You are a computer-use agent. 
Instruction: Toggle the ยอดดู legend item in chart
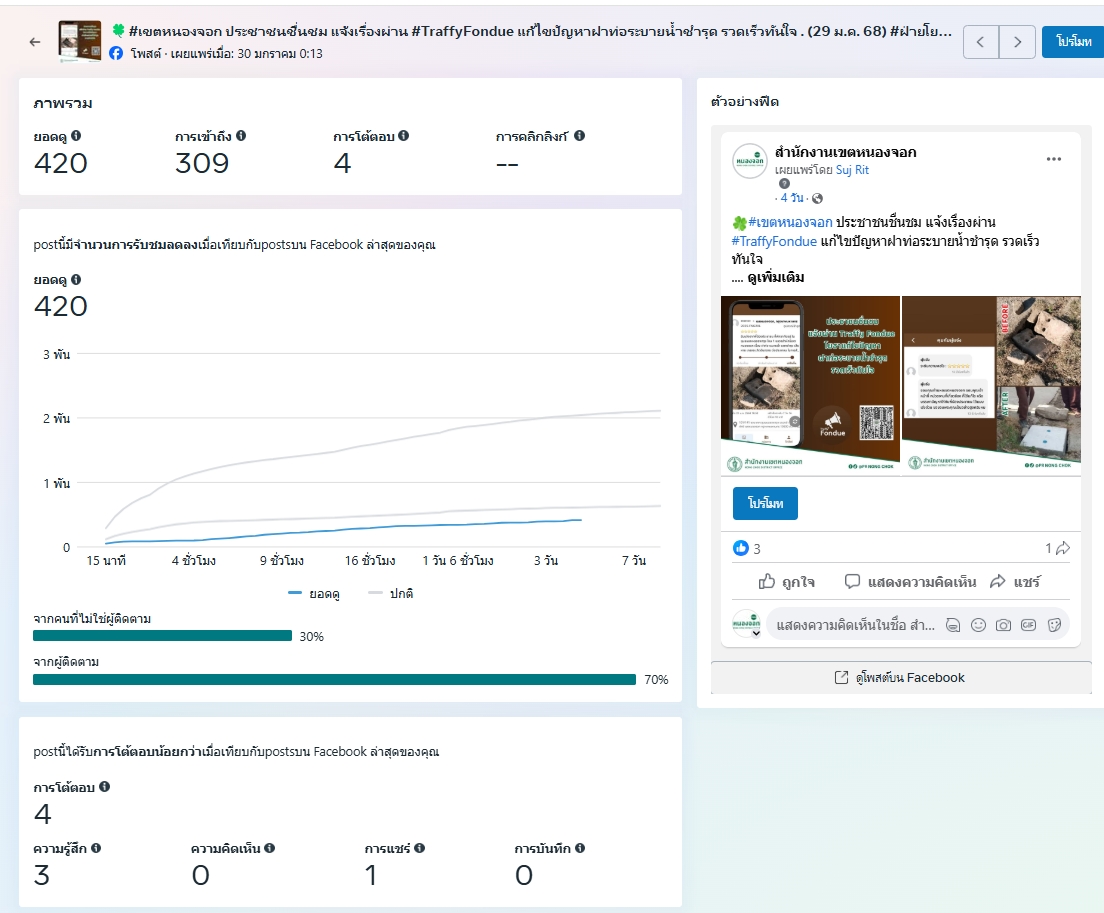(314, 593)
